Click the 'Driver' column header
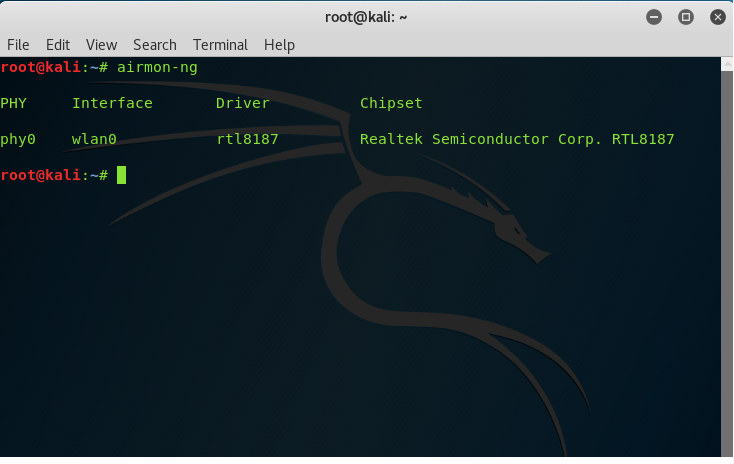The width and height of the screenshot is (734, 464). (242, 103)
